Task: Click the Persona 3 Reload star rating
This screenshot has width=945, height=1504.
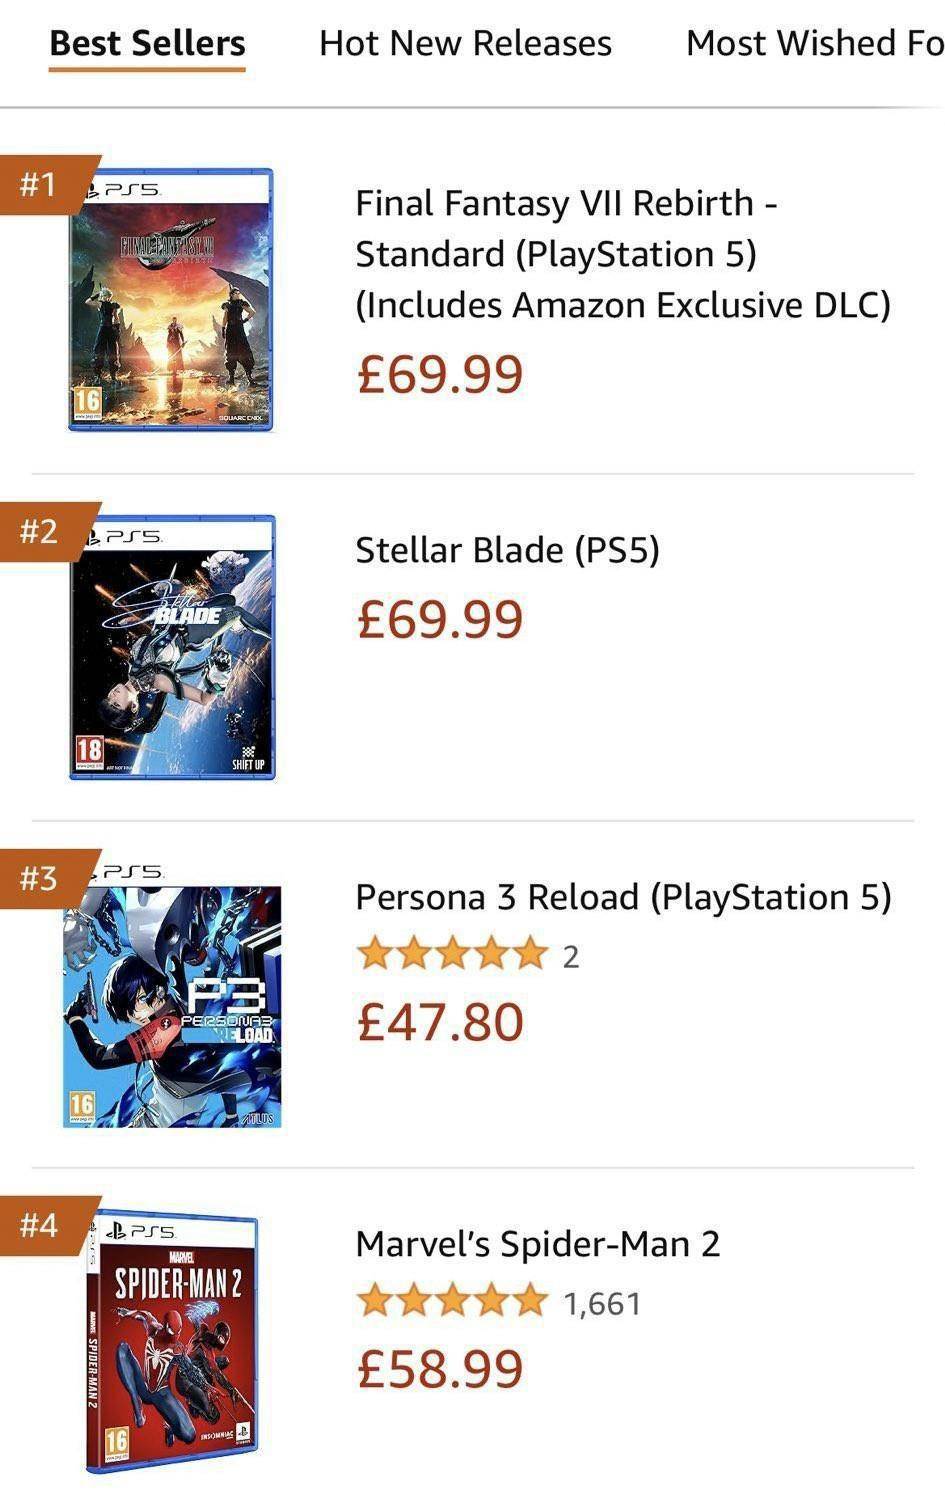Action: (x=452, y=955)
